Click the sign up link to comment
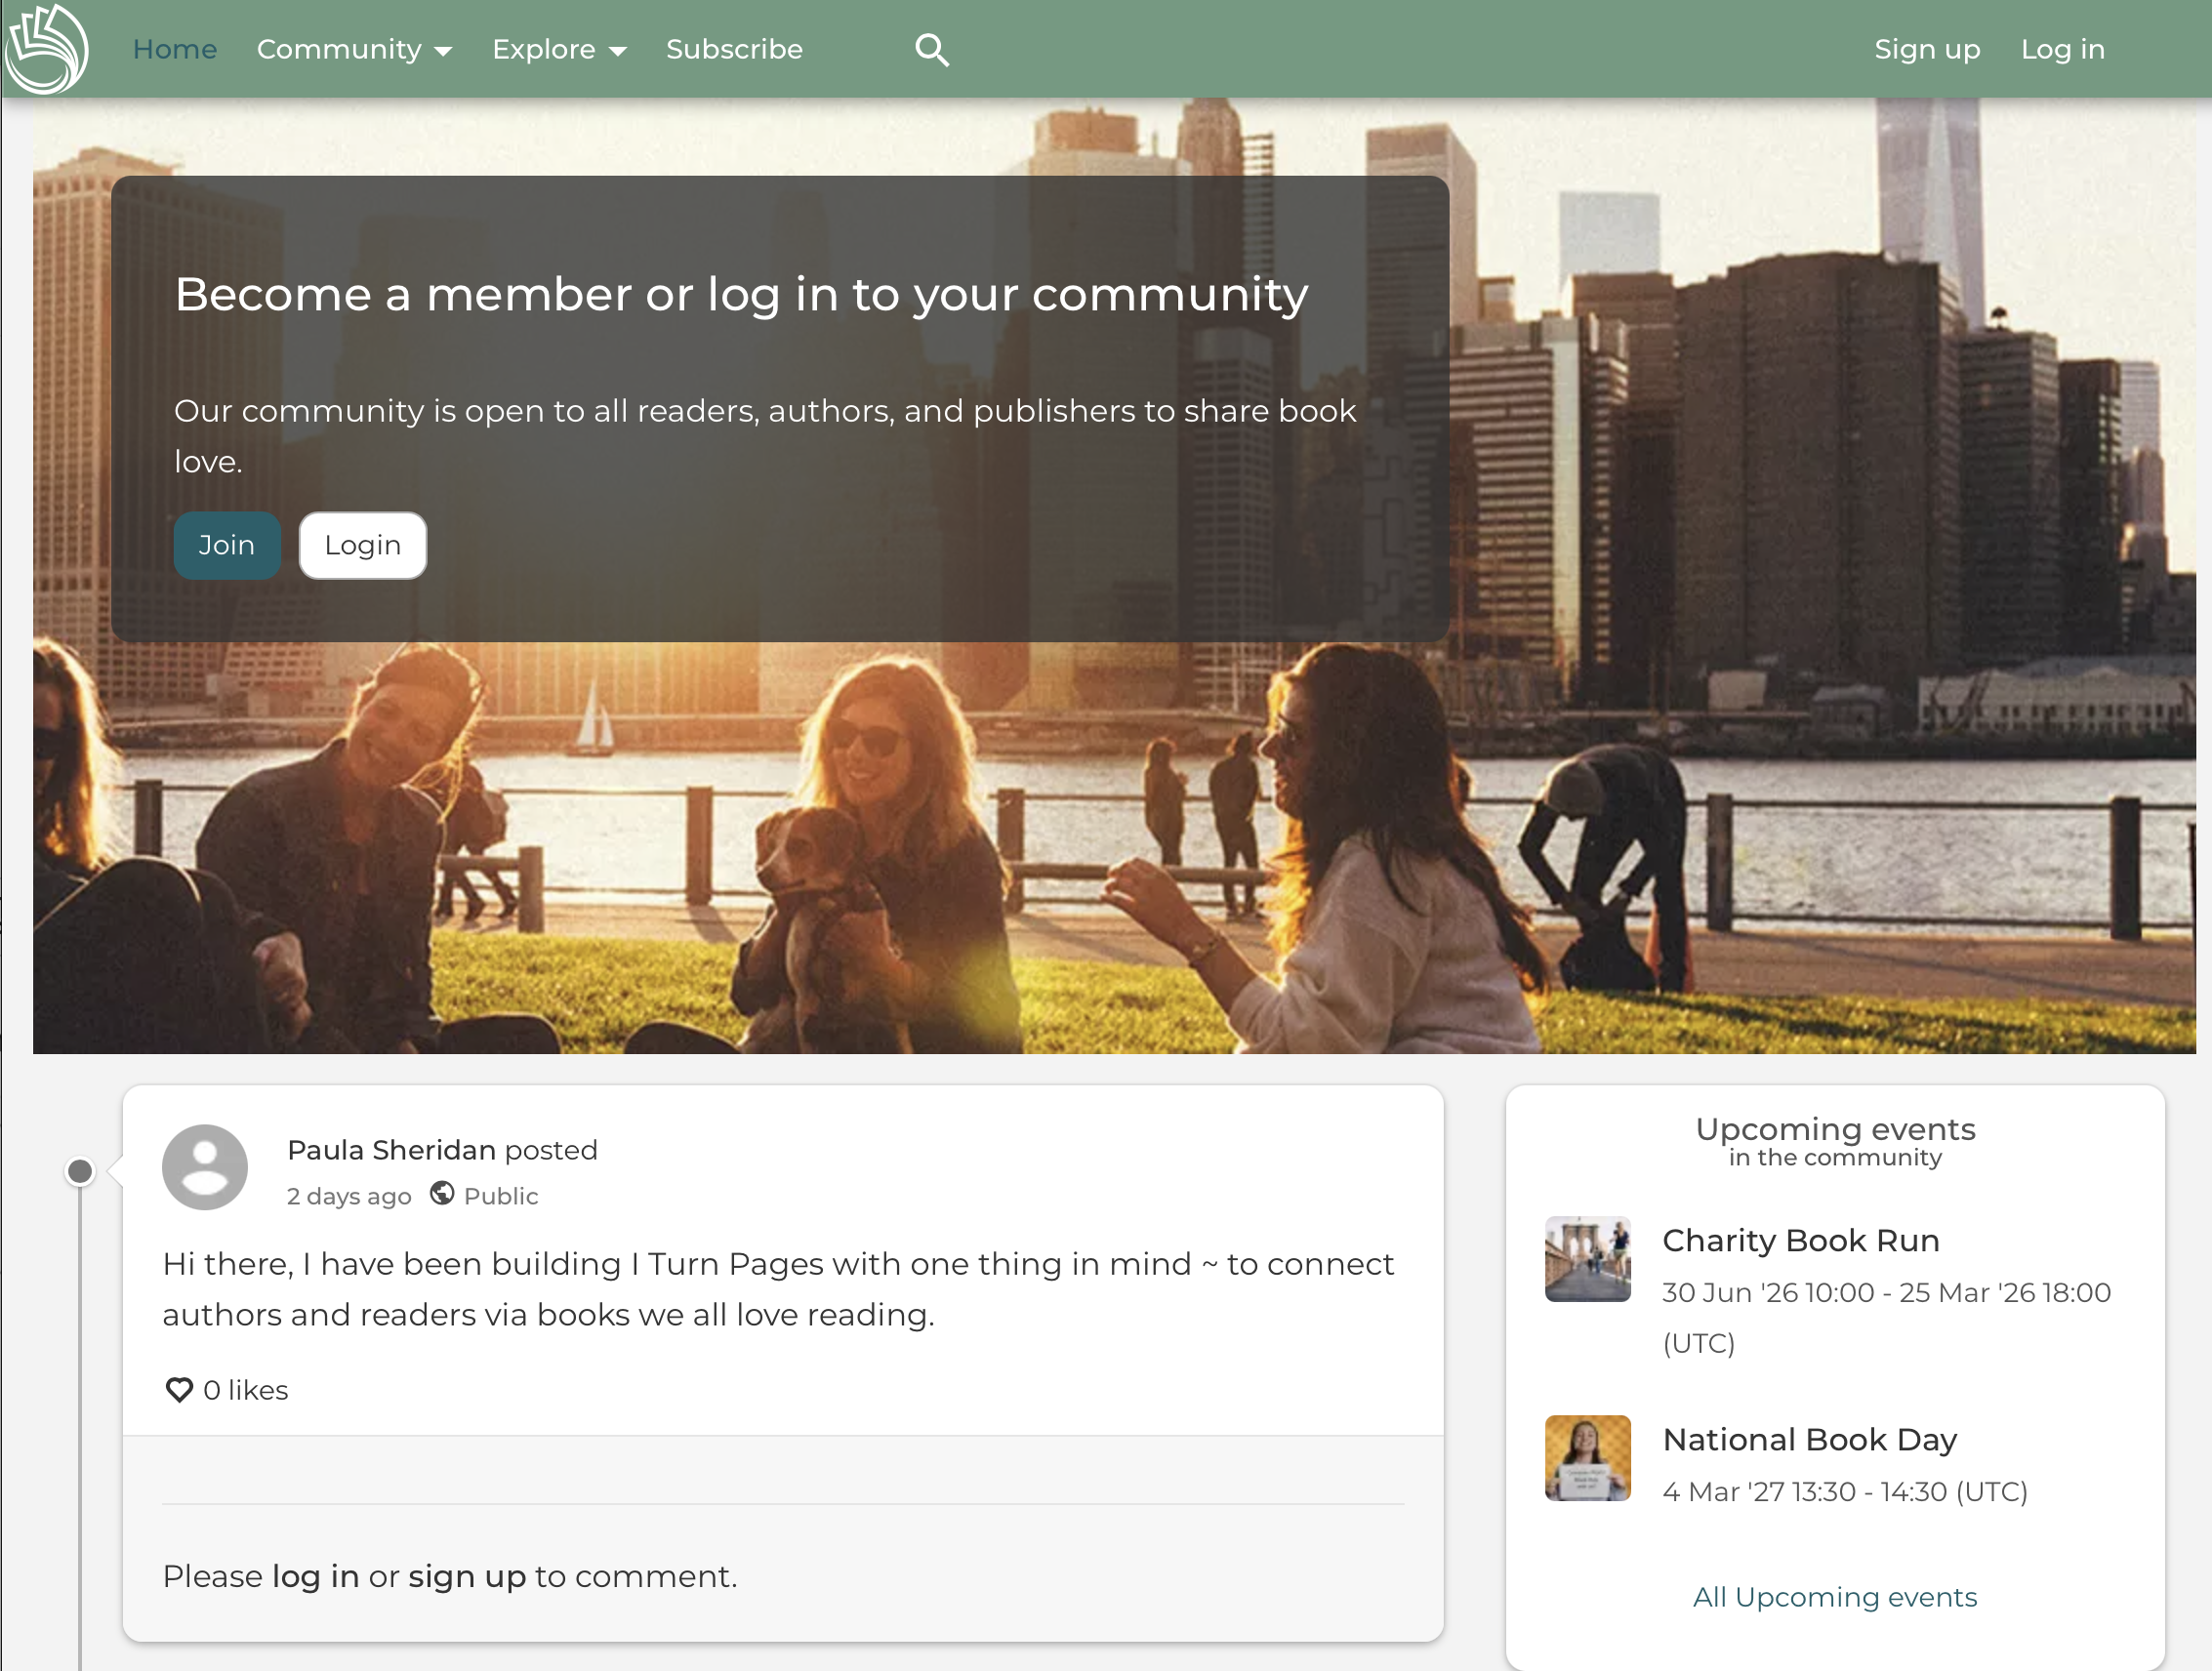The image size is (2212, 1671). pos(466,1576)
